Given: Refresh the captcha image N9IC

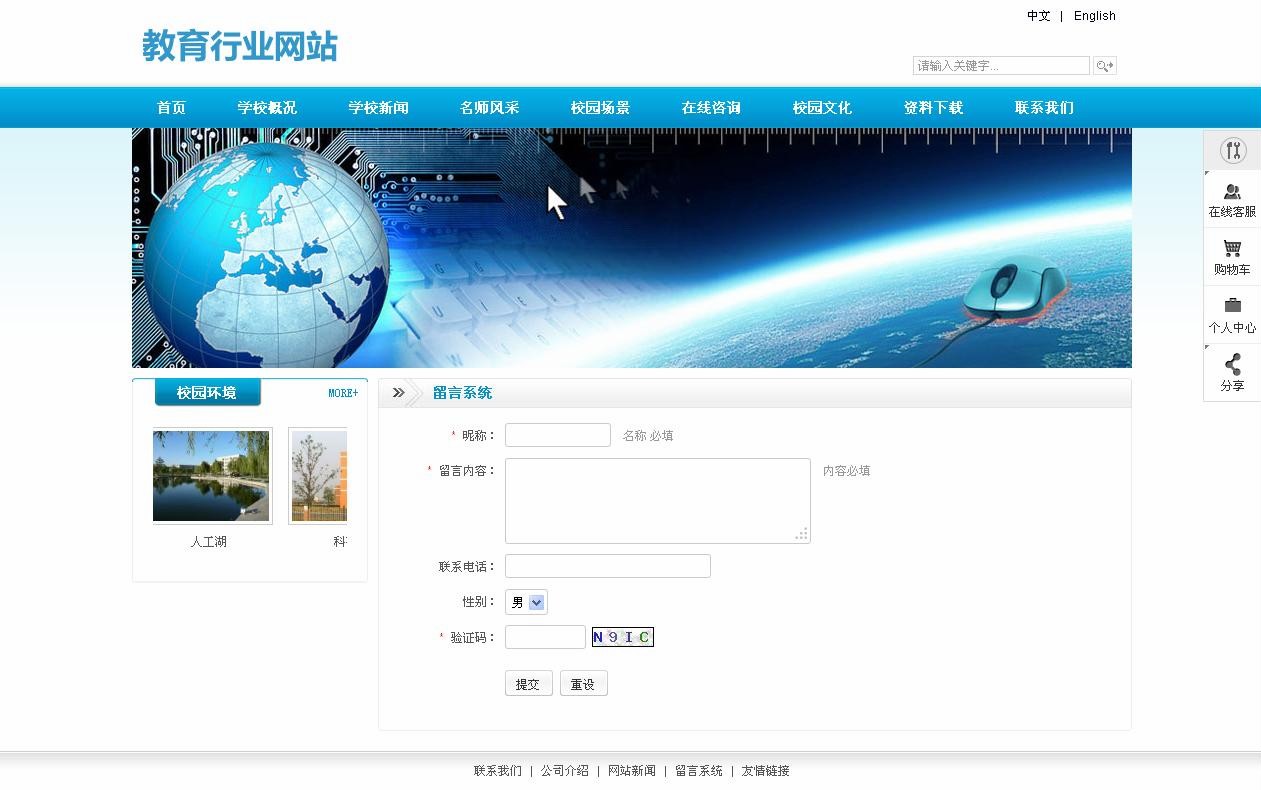Looking at the screenshot, I should (x=622, y=637).
